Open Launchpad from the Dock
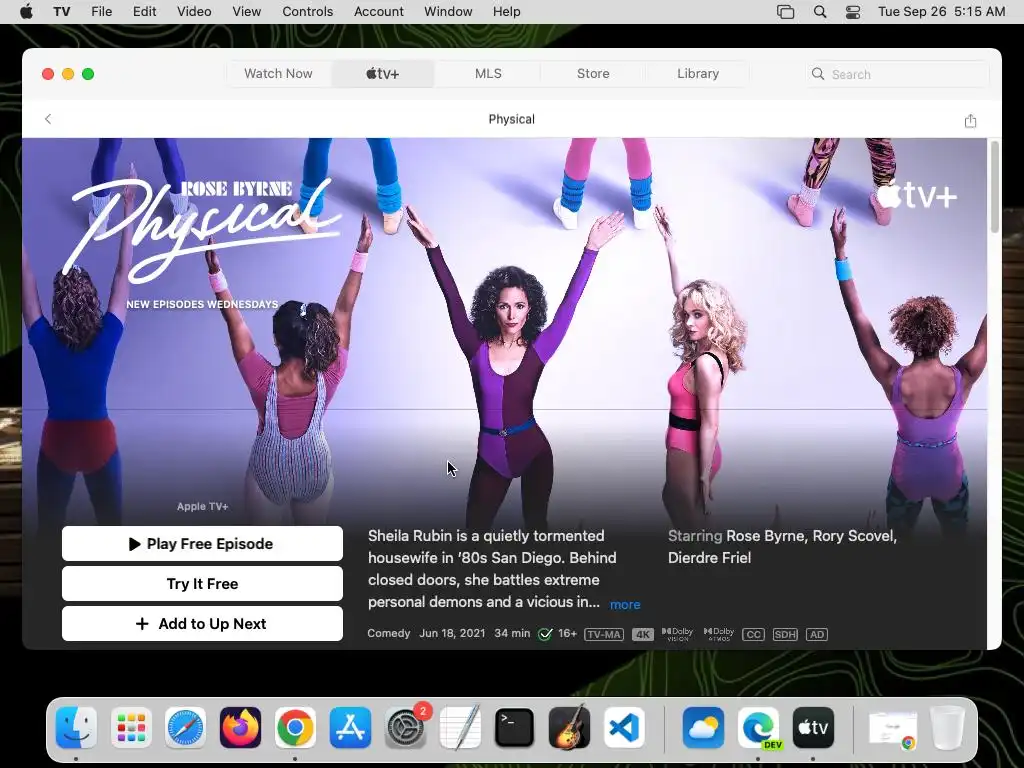This screenshot has width=1024, height=768. [x=131, y=727]
